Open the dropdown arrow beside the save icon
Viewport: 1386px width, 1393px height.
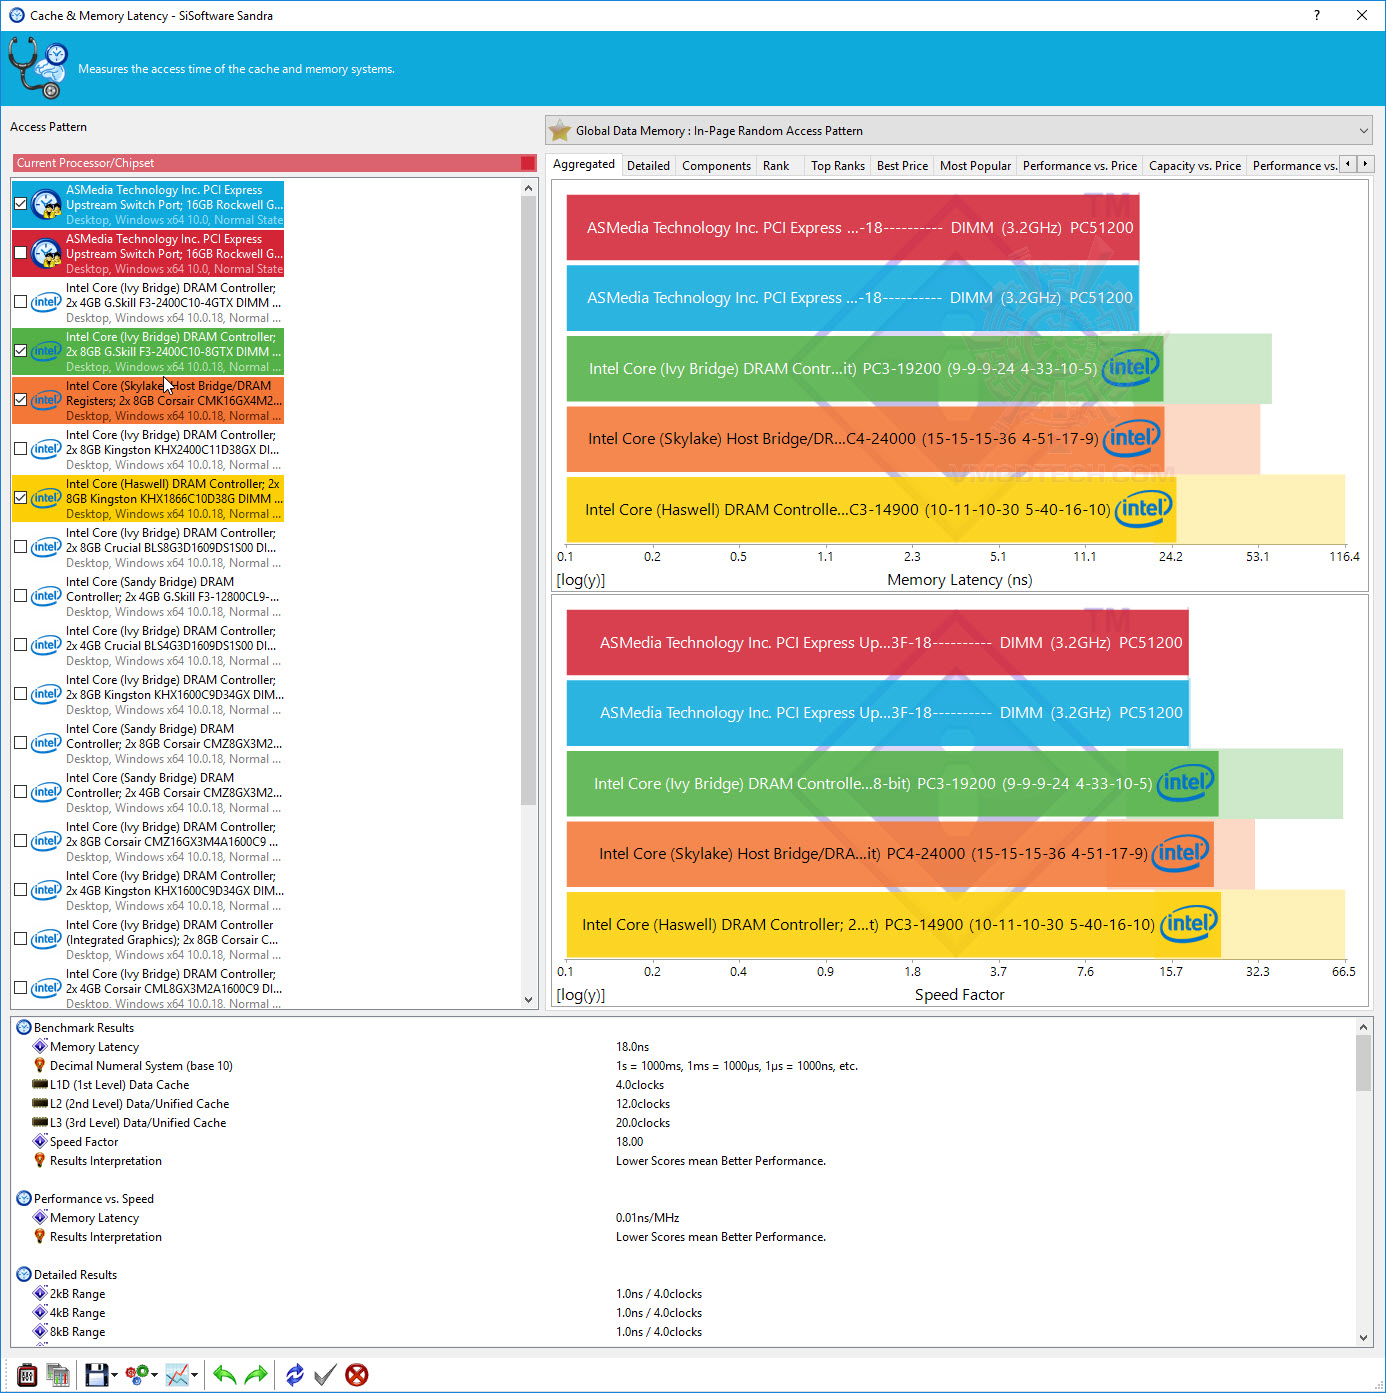(114, 1376)
